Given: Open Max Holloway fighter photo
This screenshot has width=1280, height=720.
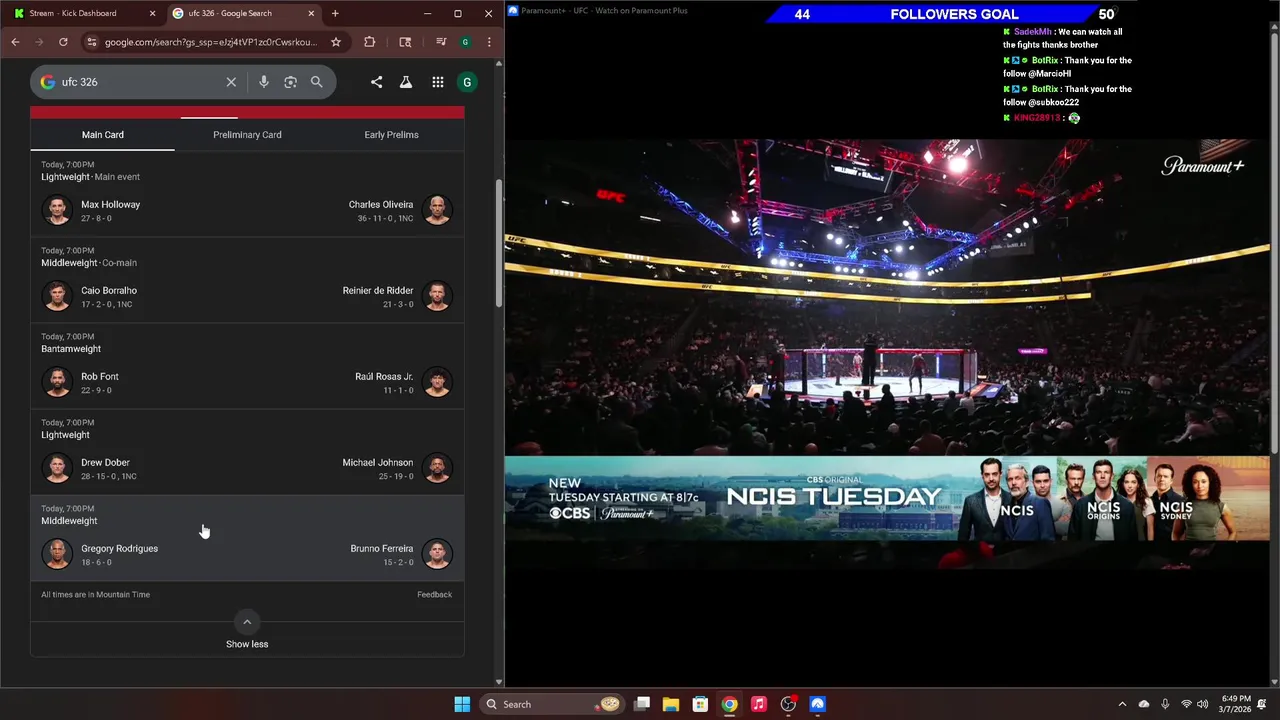Looking at the screenshot, I should click(57, 210).
